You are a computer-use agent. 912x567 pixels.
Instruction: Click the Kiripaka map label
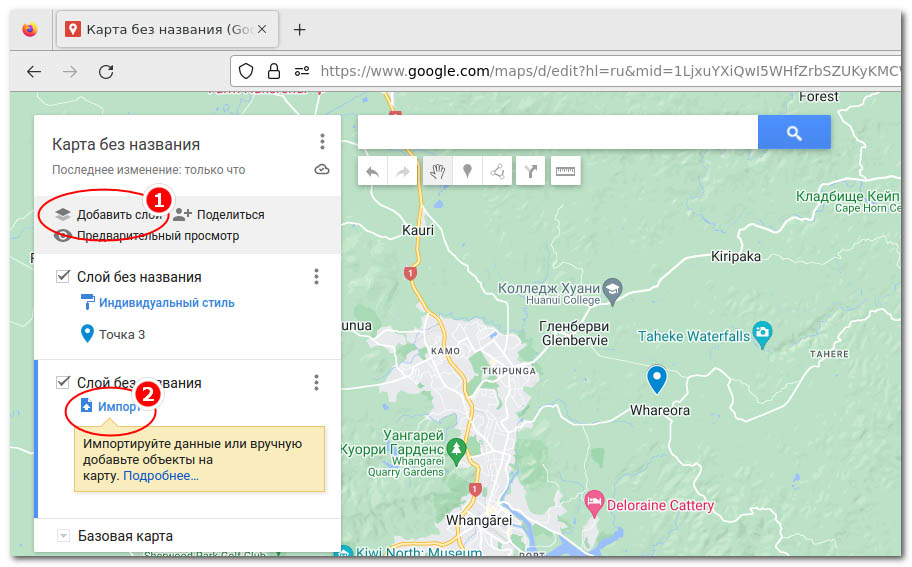(x=736, y=256)
